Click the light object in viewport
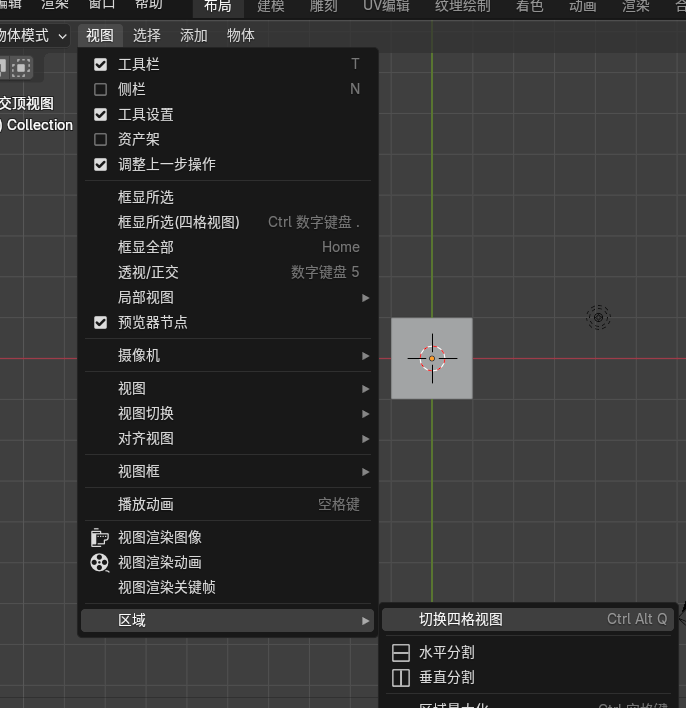 (x=598, y=317)
